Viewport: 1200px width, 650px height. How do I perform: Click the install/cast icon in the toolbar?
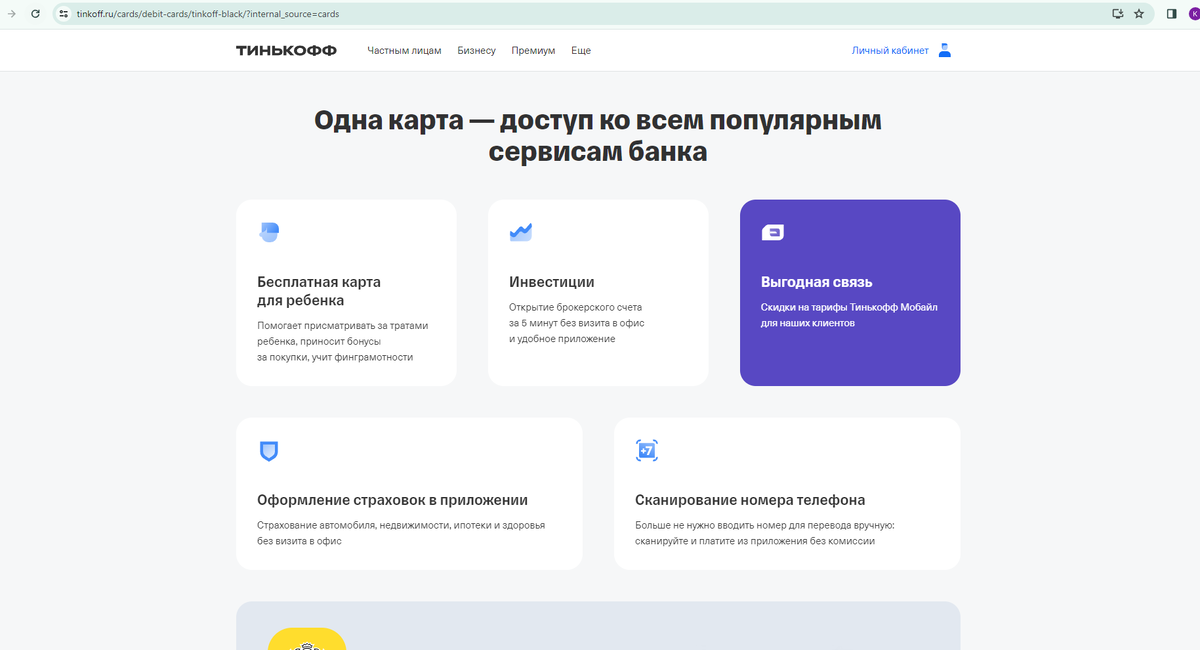[1117, 14]
